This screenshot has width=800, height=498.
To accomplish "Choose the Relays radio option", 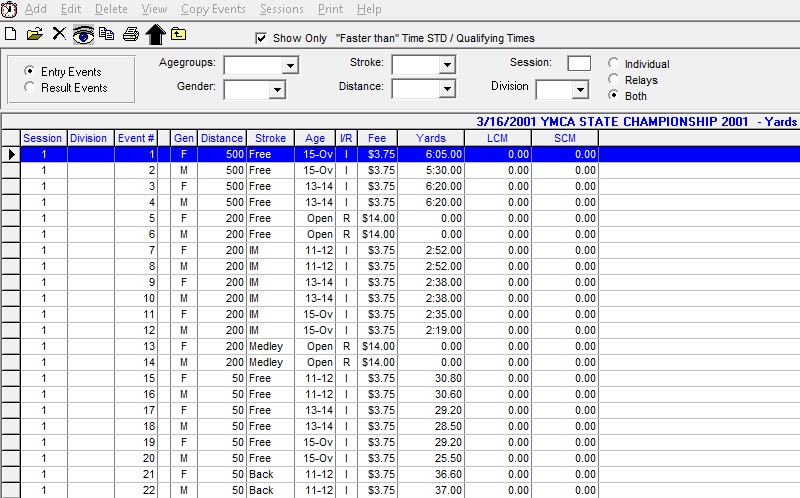I will (x=614, y=80).
